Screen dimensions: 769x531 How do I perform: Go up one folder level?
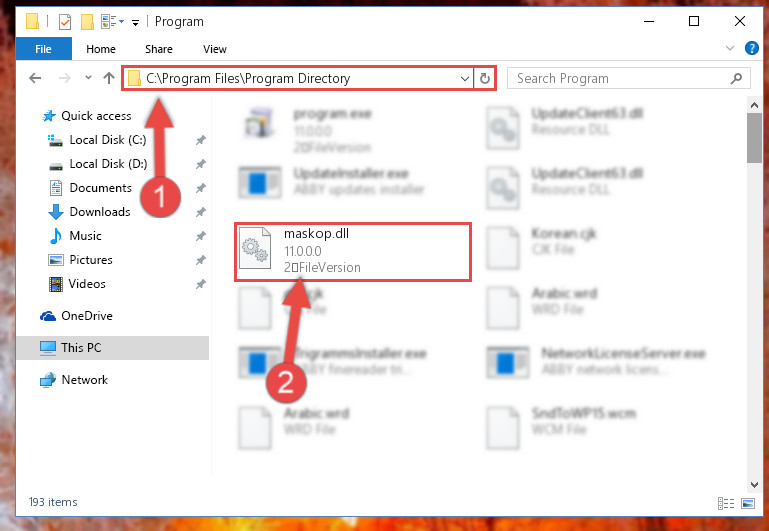109,78
